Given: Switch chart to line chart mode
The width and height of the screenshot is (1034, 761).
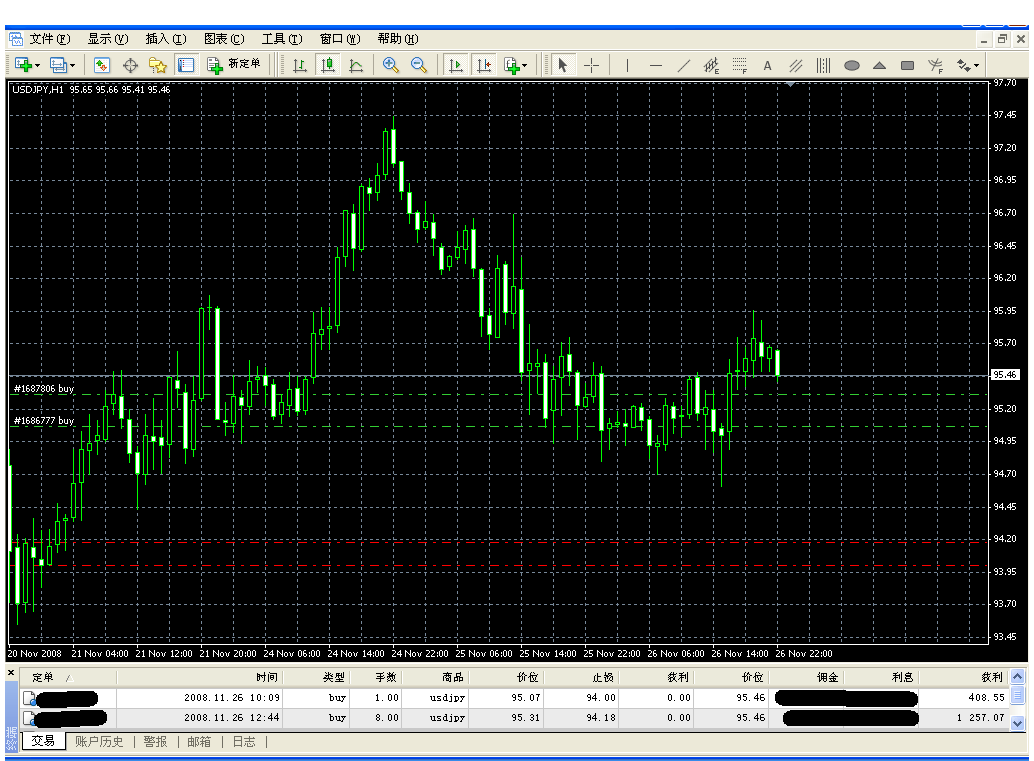Looking at the screenshot, I should pos(356,65).
